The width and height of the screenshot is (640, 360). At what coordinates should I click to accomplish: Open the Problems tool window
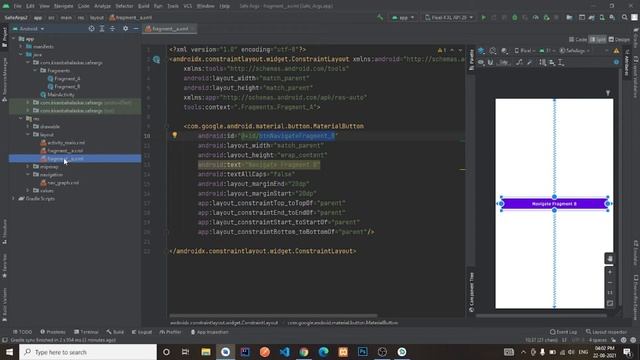pos(53,332)
